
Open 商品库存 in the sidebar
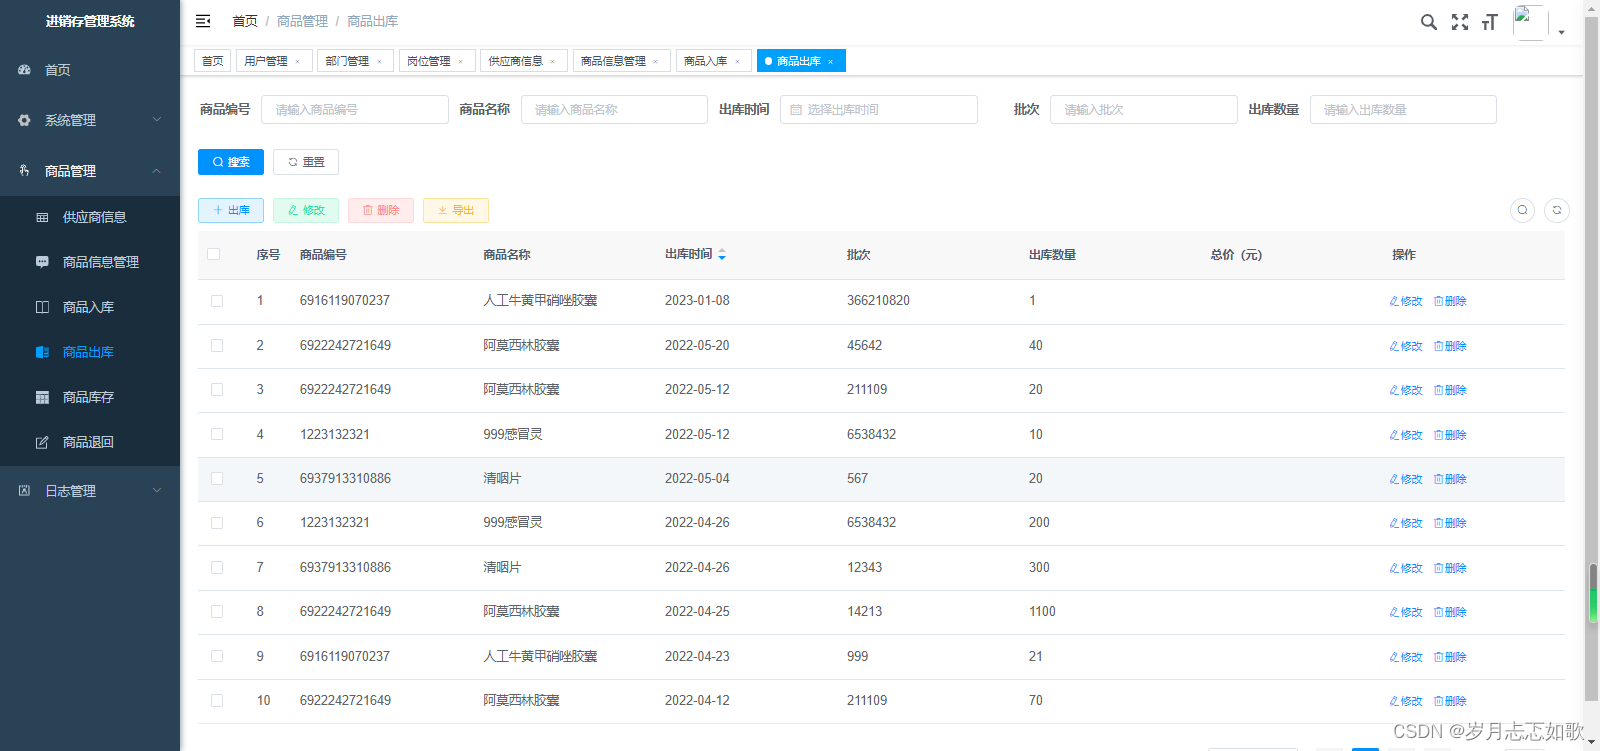(x=90, y=397)
